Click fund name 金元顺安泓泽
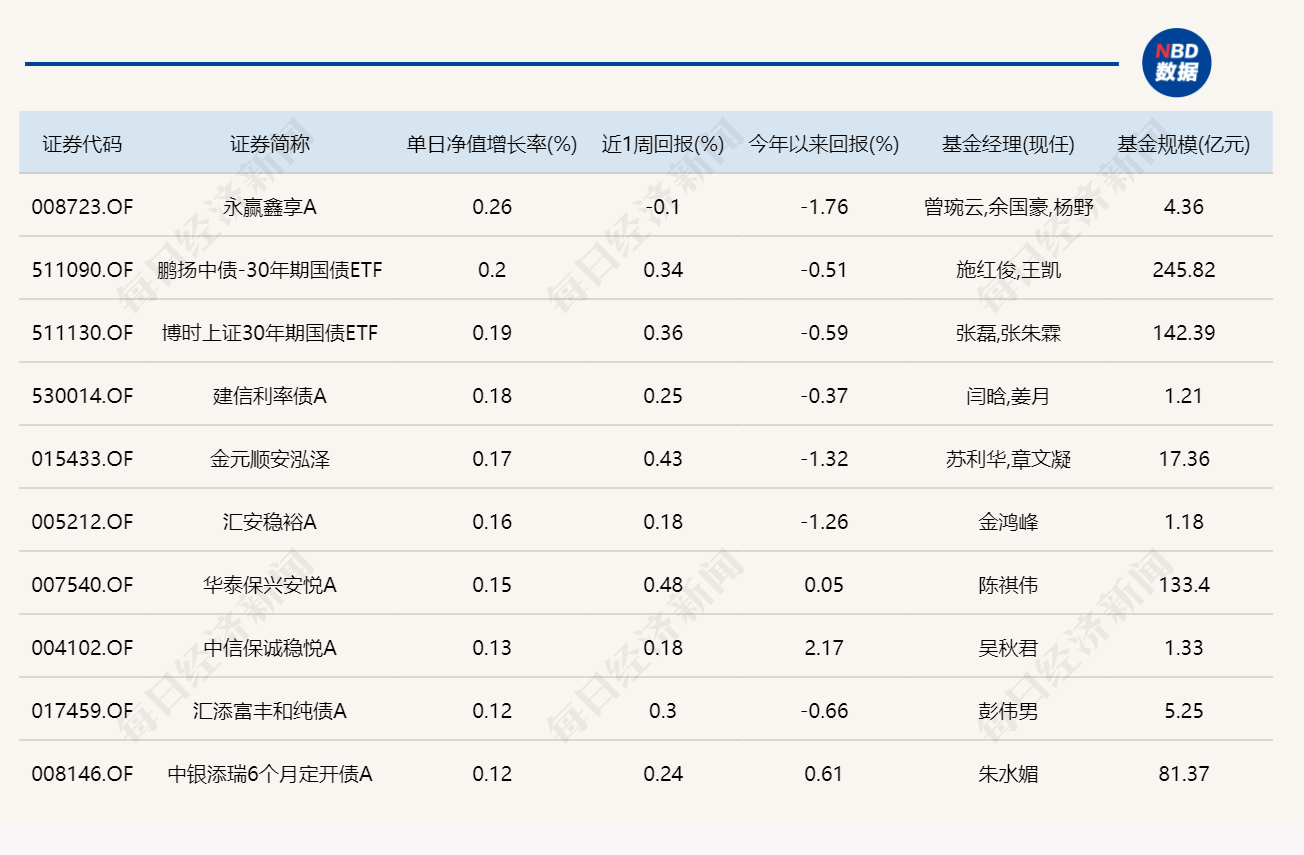The image size is (1304, 855). (x=270, y=459)
